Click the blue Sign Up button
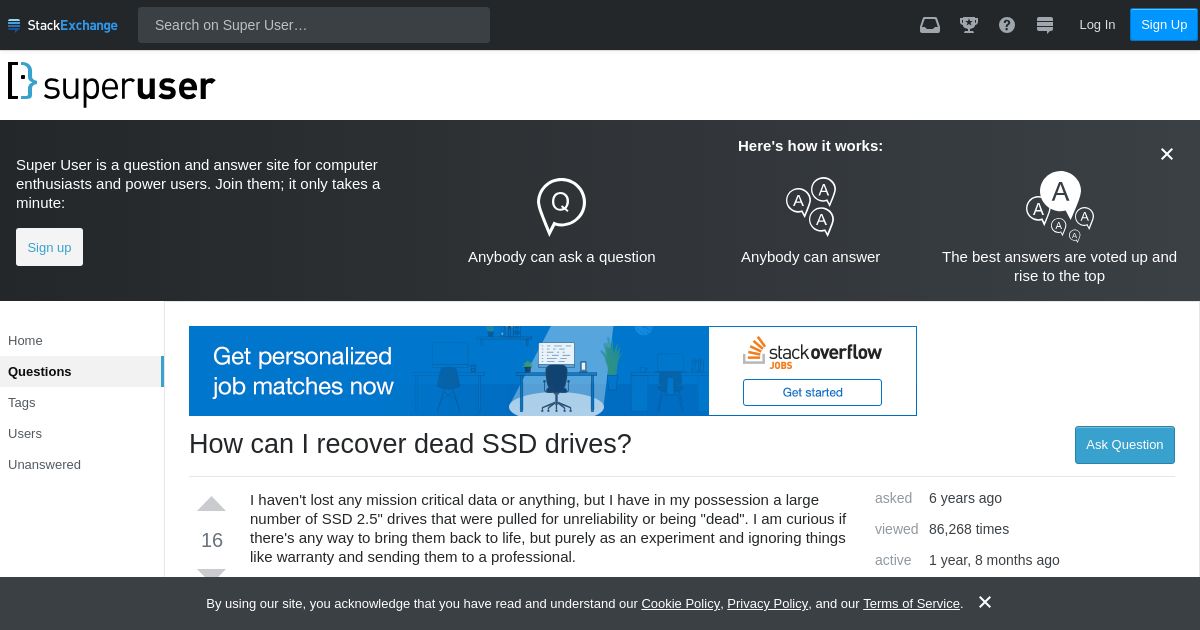Viewport: 1200px width, 630px height. coord(1164,25)
